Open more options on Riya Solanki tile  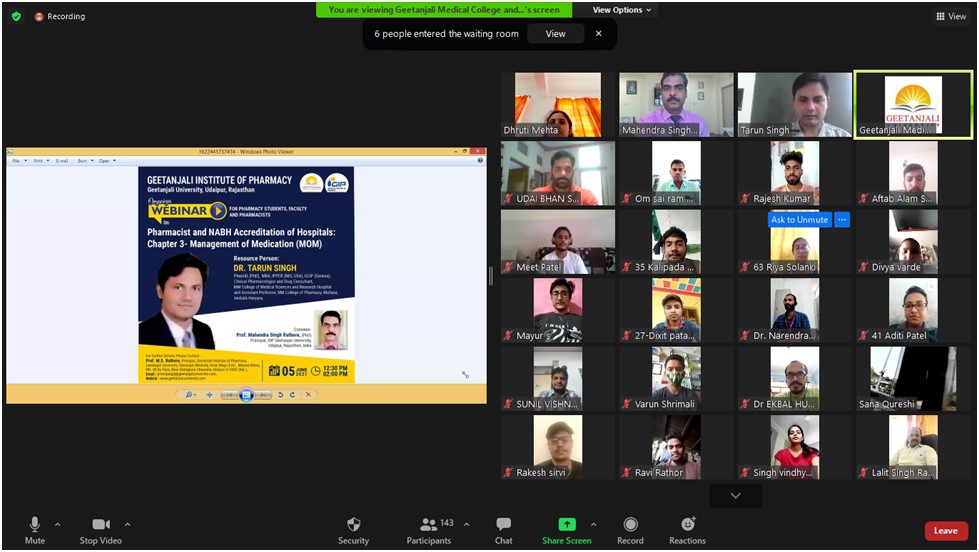[842, 220]
